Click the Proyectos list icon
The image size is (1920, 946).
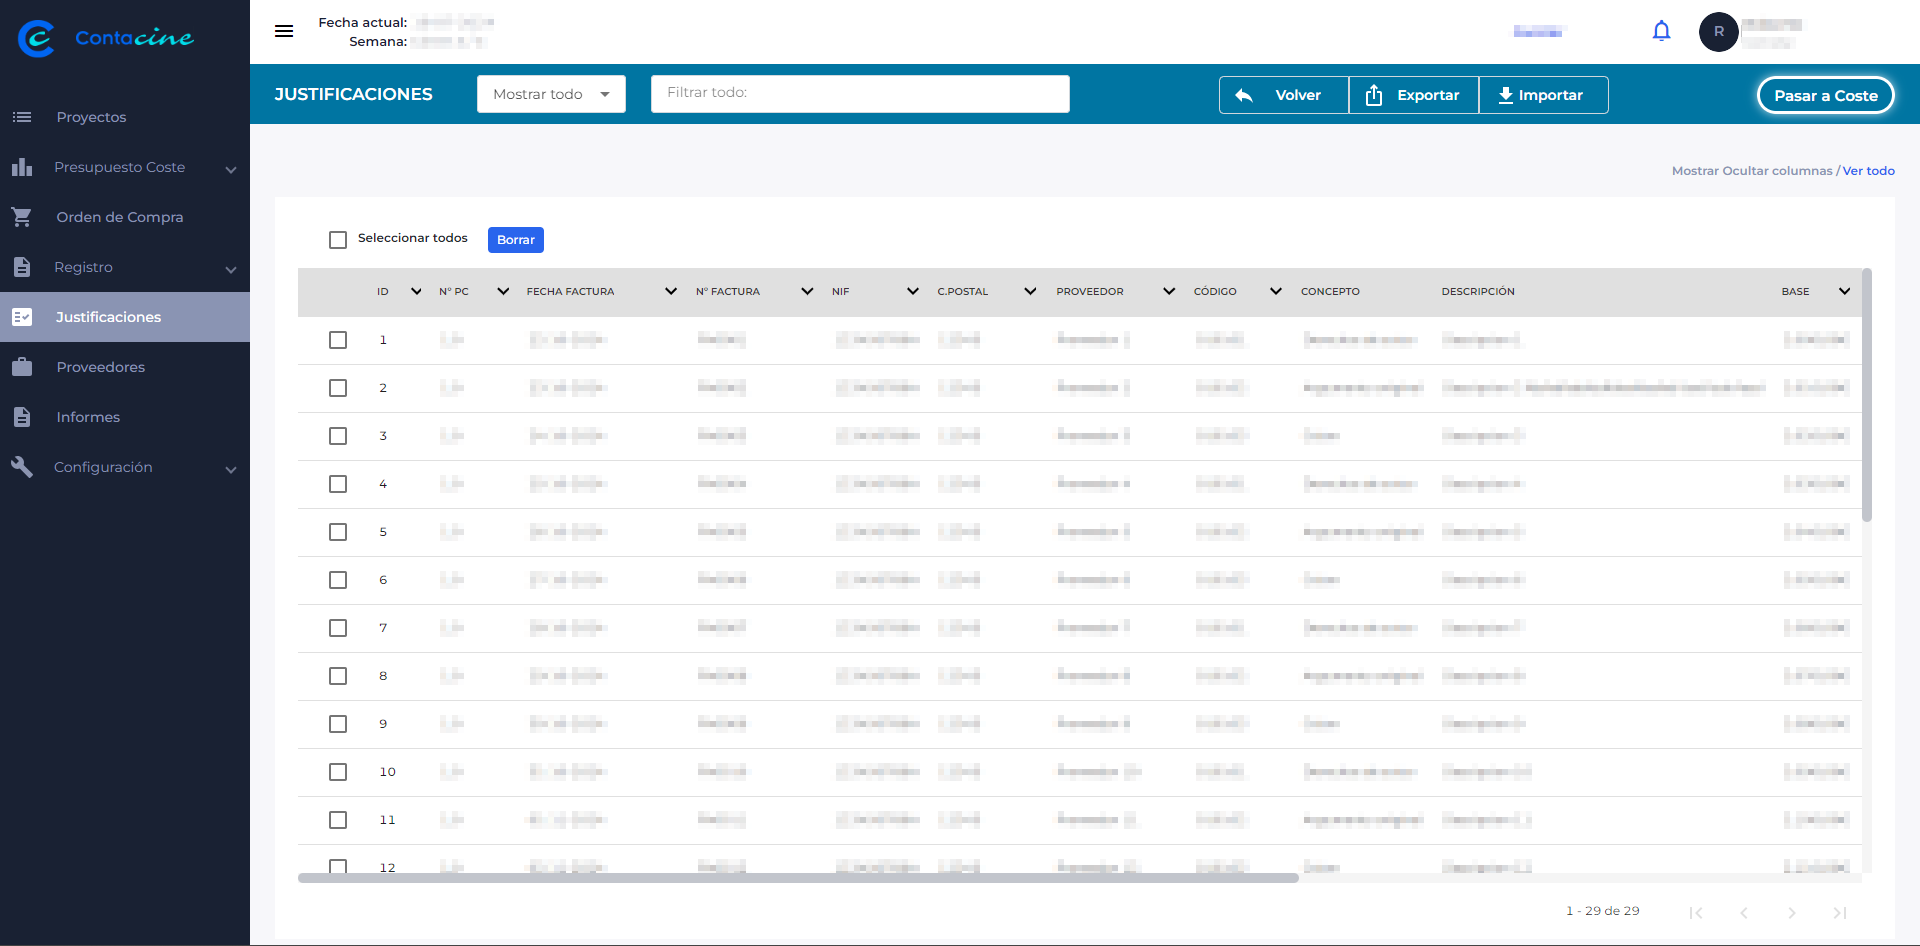pos(22,117)
